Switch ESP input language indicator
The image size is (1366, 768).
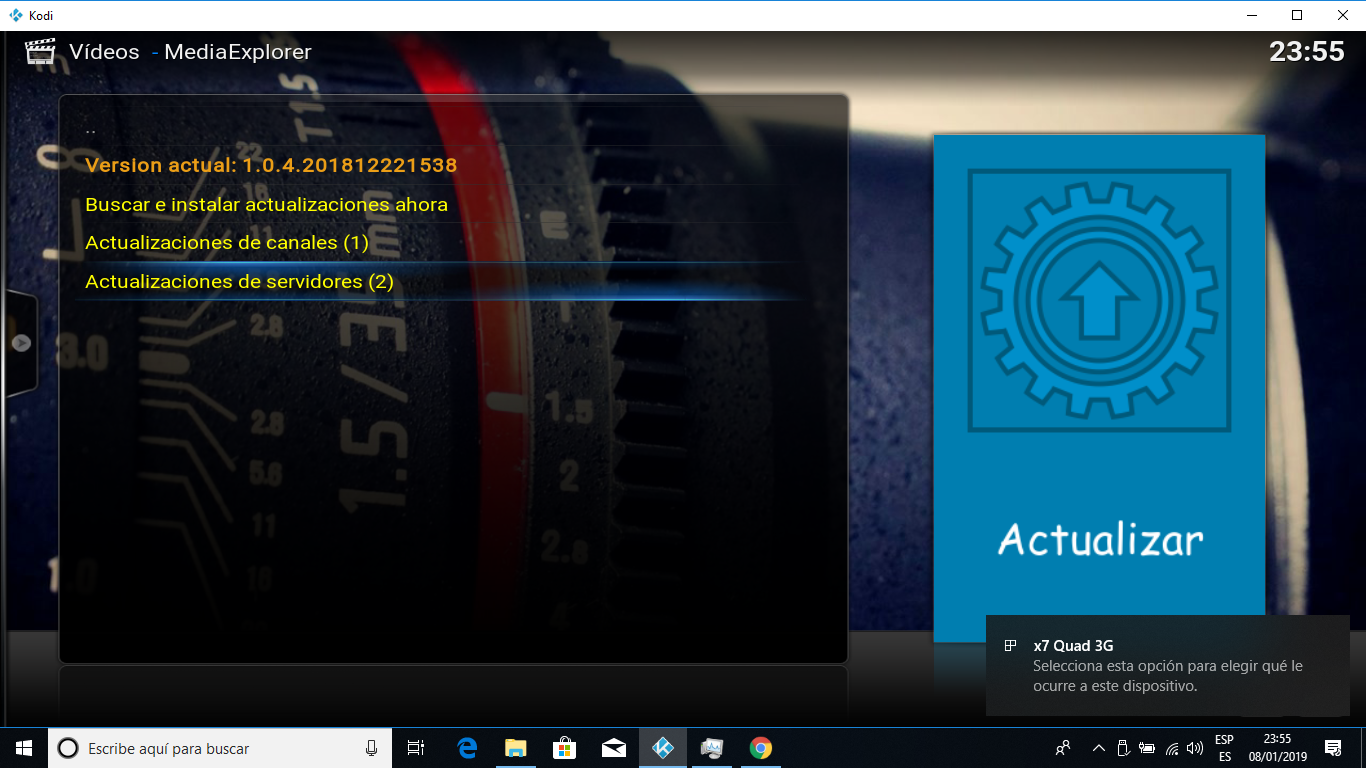1224,748
